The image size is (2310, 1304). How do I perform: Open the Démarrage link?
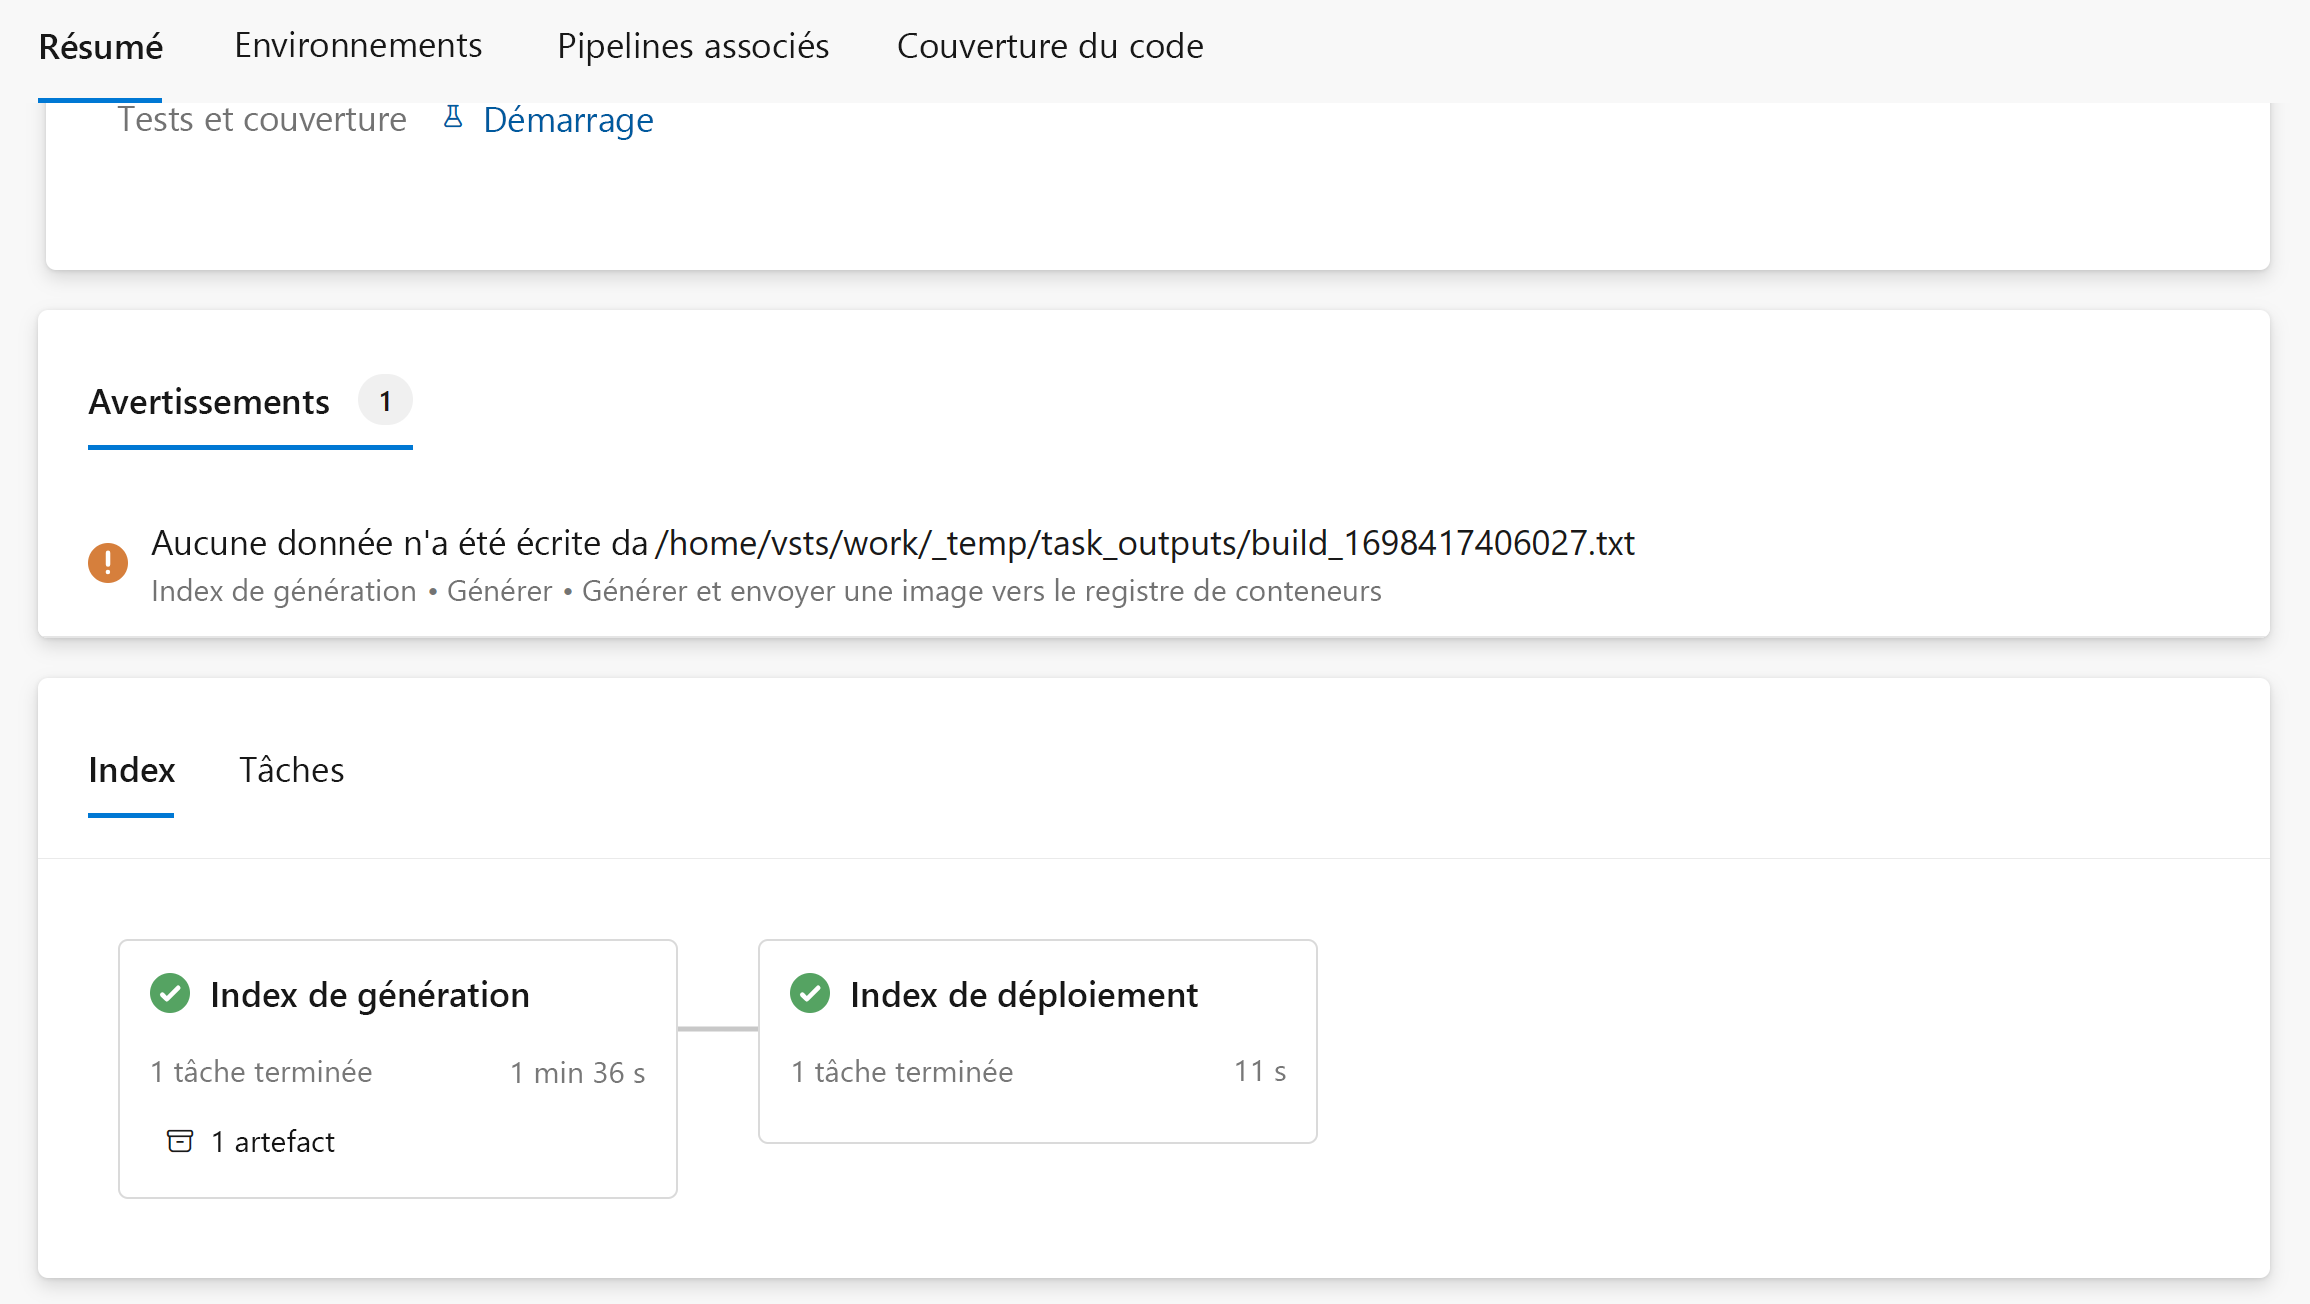[x=568, y=119]
